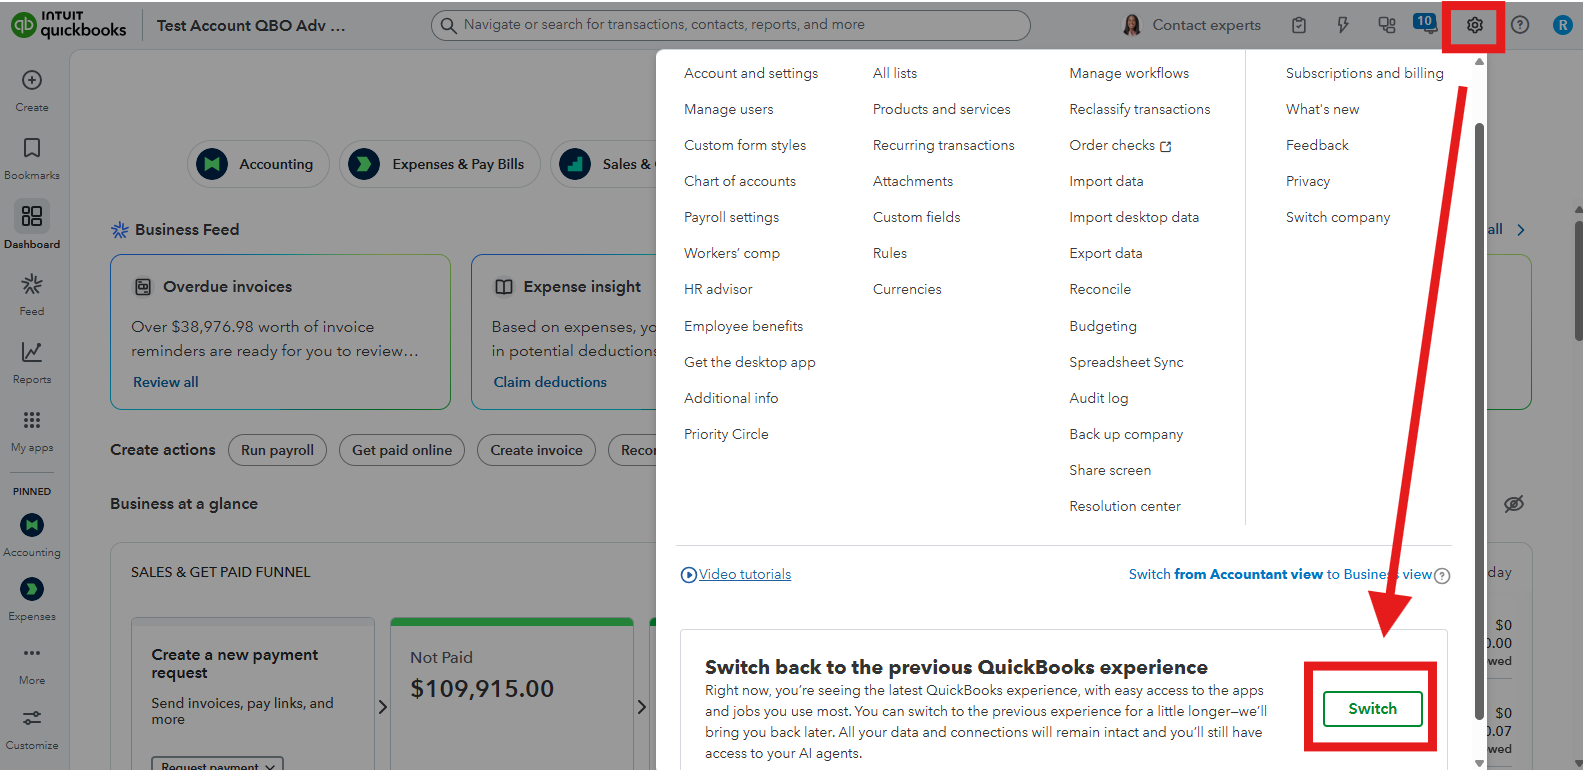Open Order checks external link
Viewport: 1583px width, 770px height.
(1120, 145)
